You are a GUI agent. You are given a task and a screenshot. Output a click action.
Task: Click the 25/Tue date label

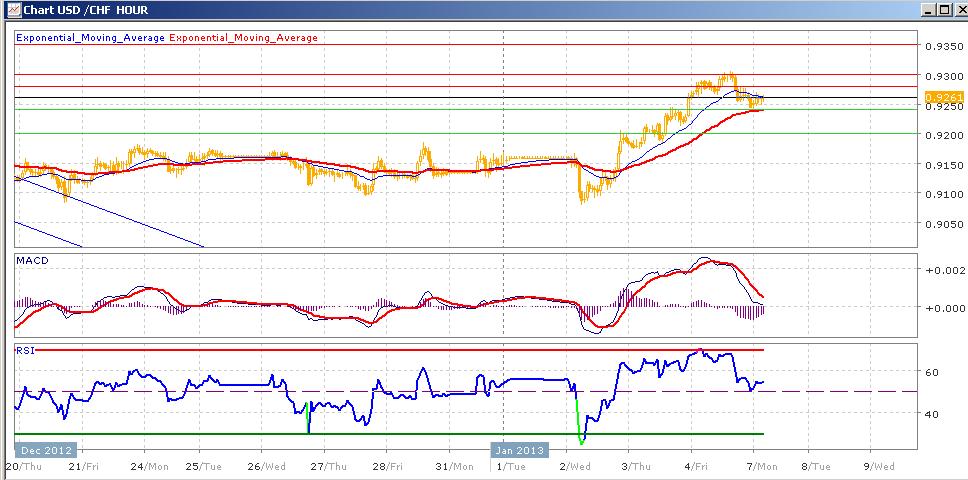click(x=202, y=465)
